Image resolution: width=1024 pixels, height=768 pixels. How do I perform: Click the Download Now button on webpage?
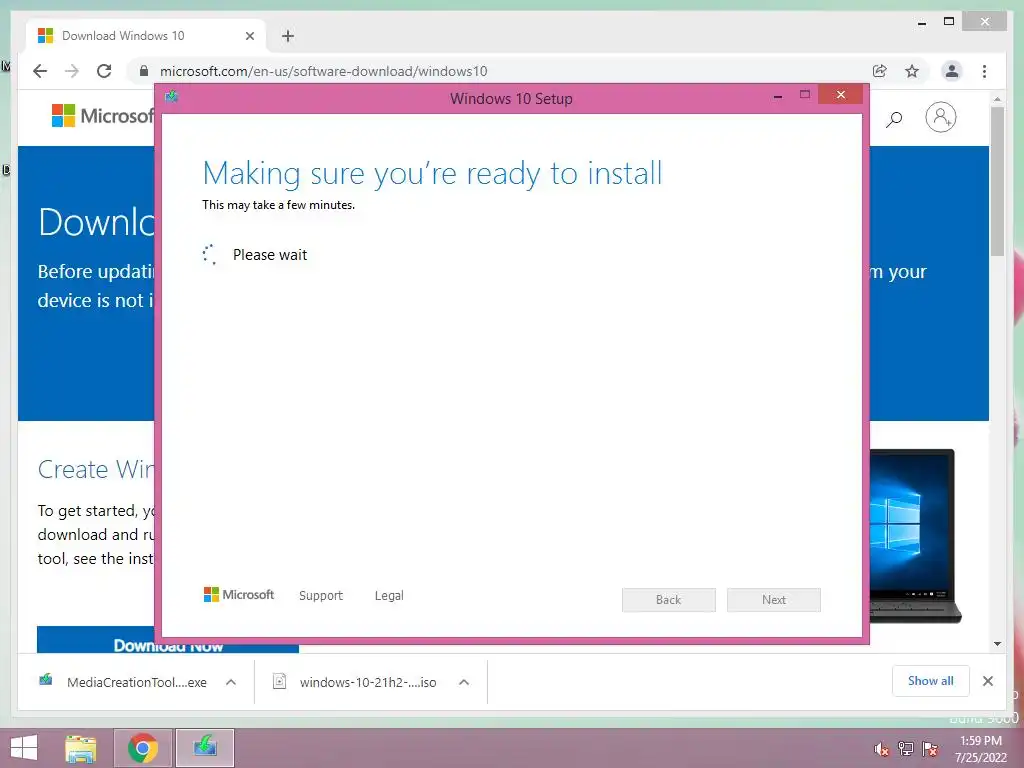168,640
